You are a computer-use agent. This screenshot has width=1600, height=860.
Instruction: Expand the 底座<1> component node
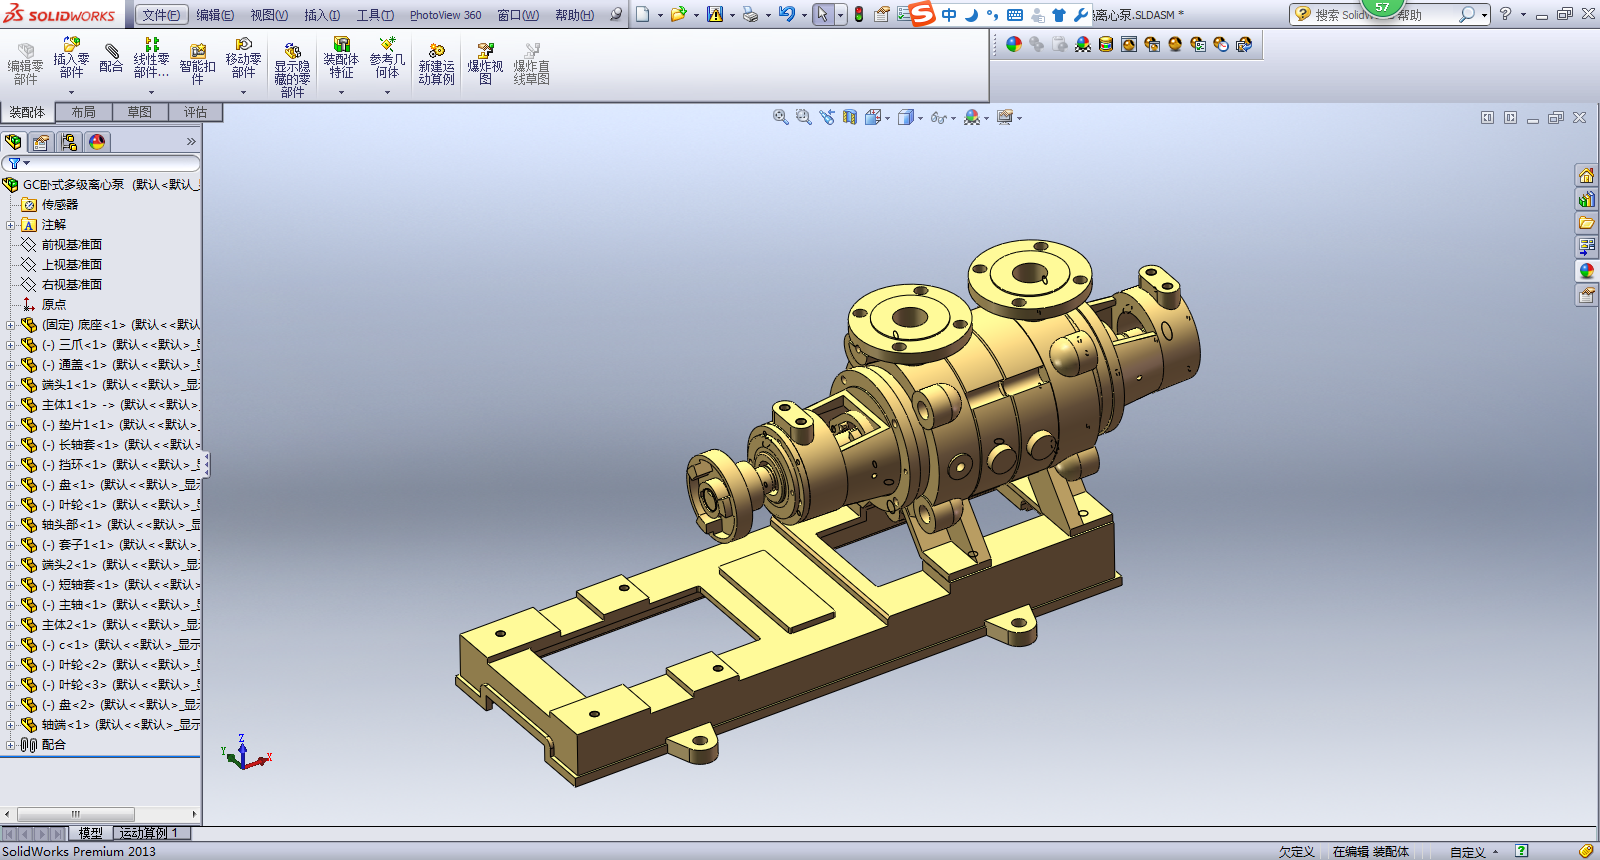10,325
